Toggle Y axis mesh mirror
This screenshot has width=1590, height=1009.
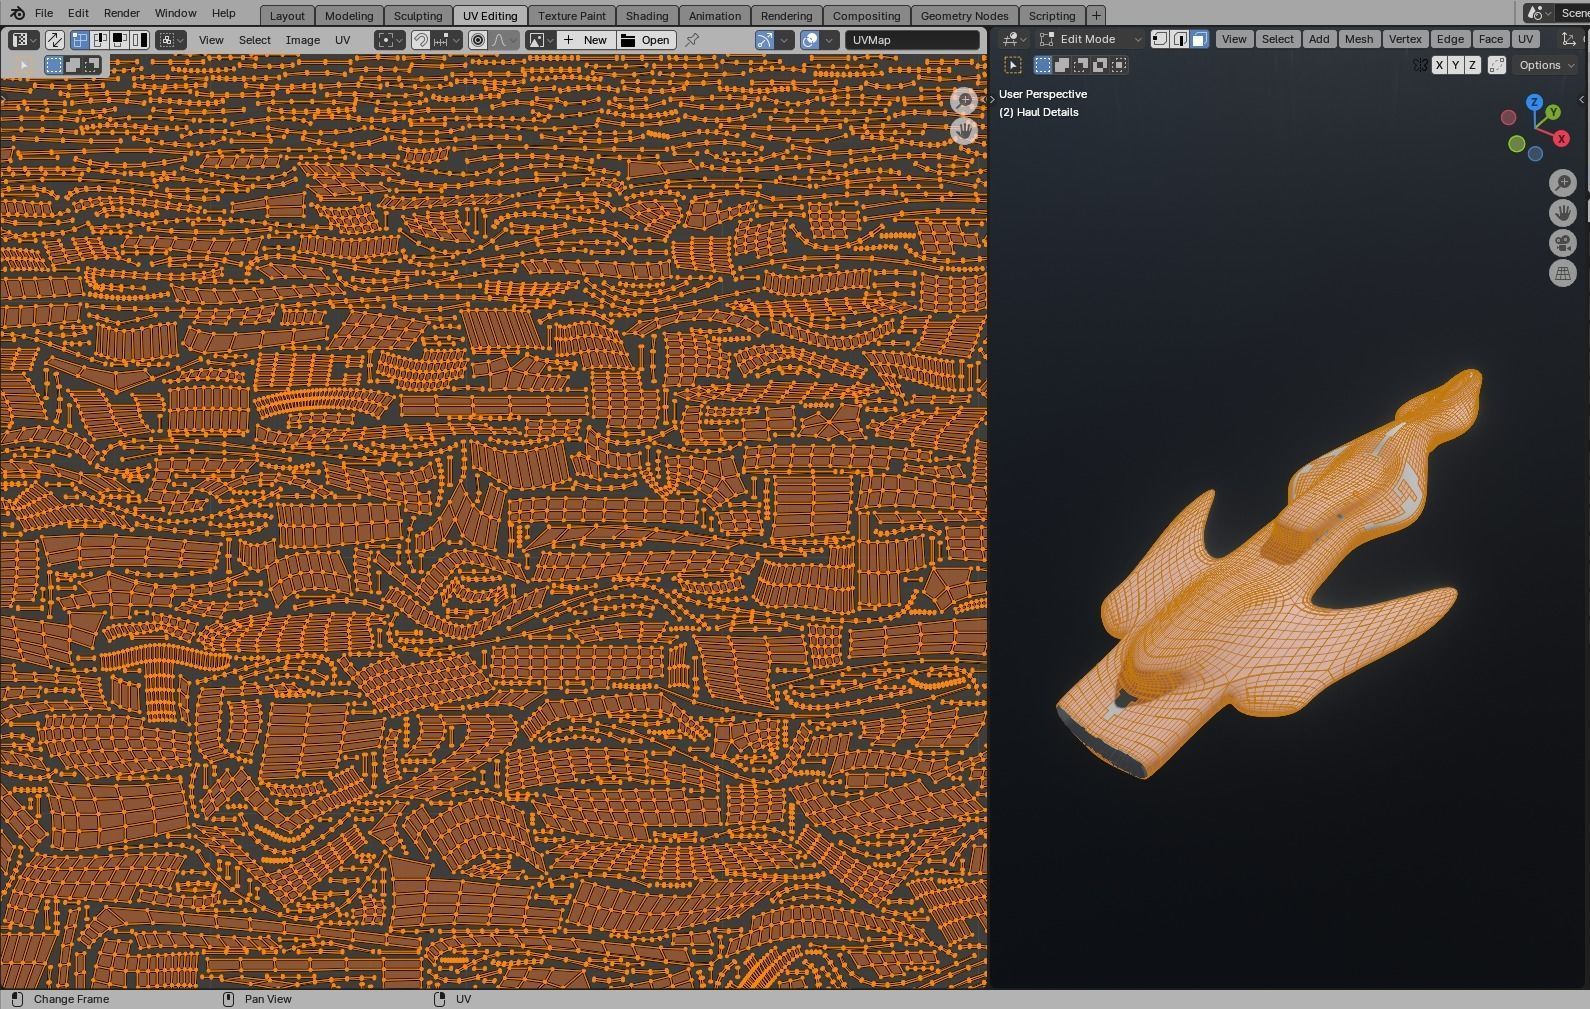coord(1456,65)
